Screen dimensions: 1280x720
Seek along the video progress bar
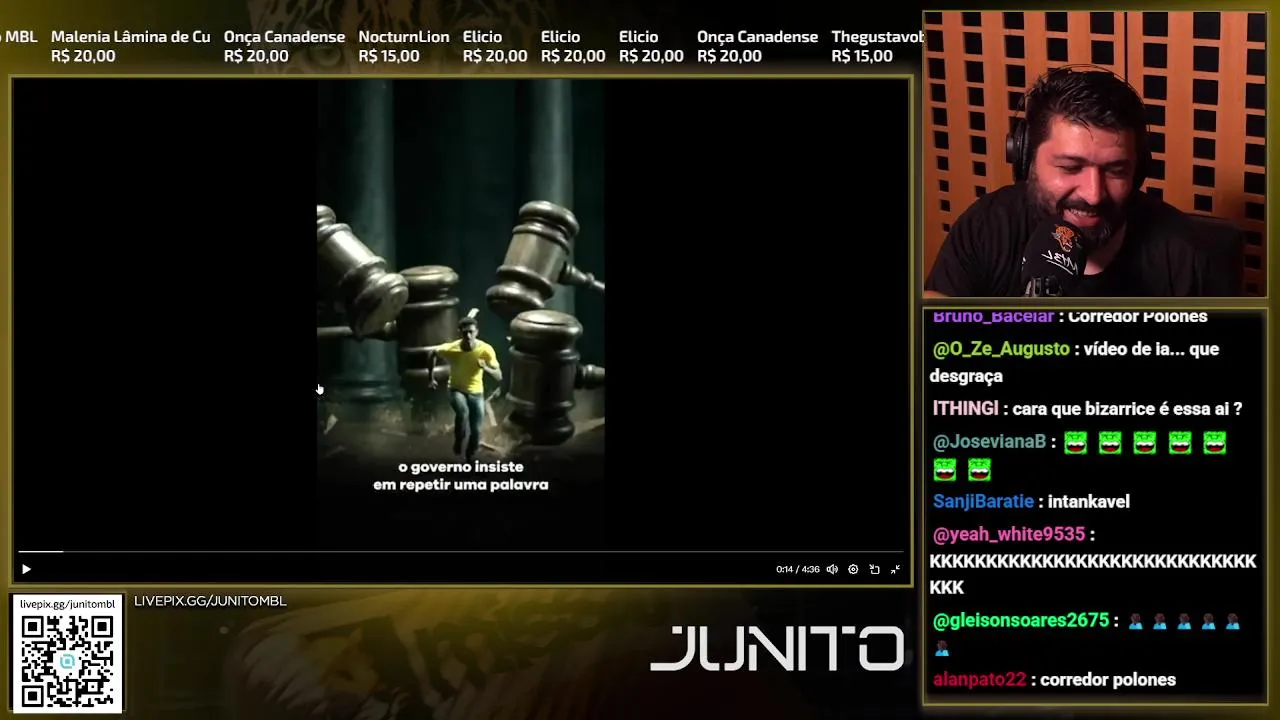pyautogui.click(x=461, y=551)
